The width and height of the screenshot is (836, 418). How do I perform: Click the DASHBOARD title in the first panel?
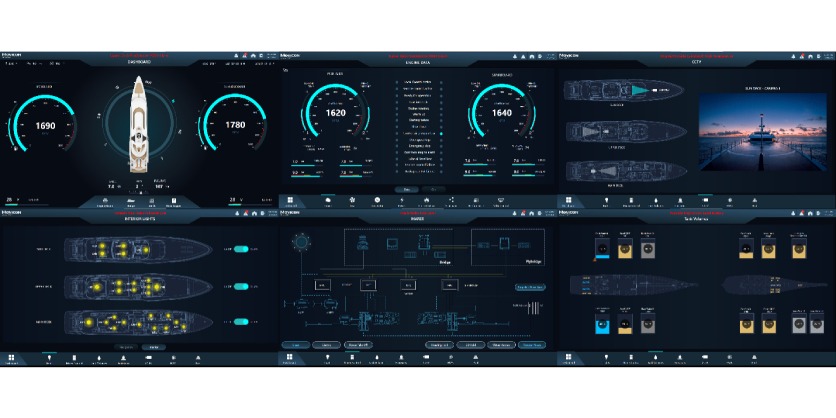pos(139,62)
